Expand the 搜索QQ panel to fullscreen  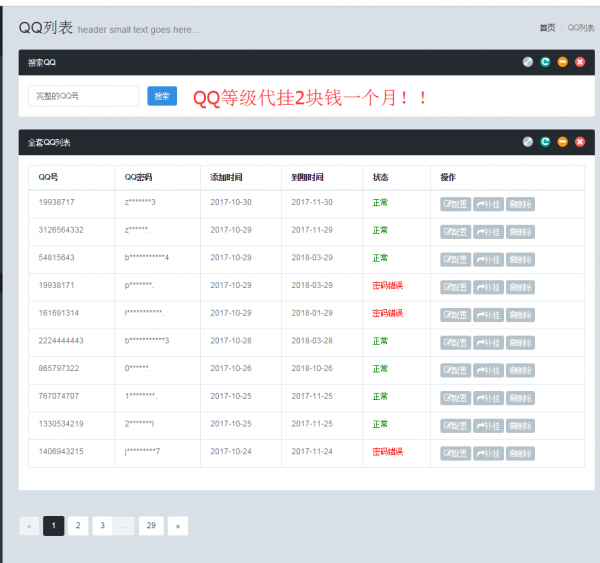point(528,62)
